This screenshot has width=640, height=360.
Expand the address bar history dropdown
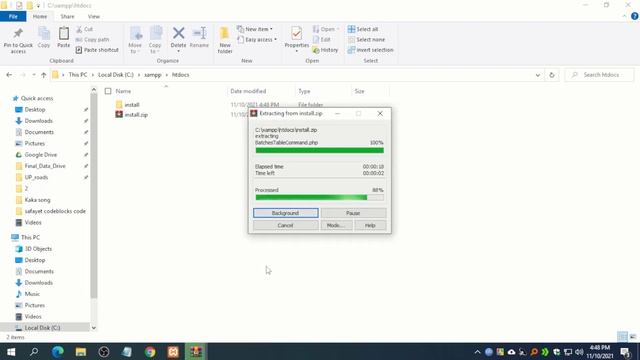[x=538, y=75]
